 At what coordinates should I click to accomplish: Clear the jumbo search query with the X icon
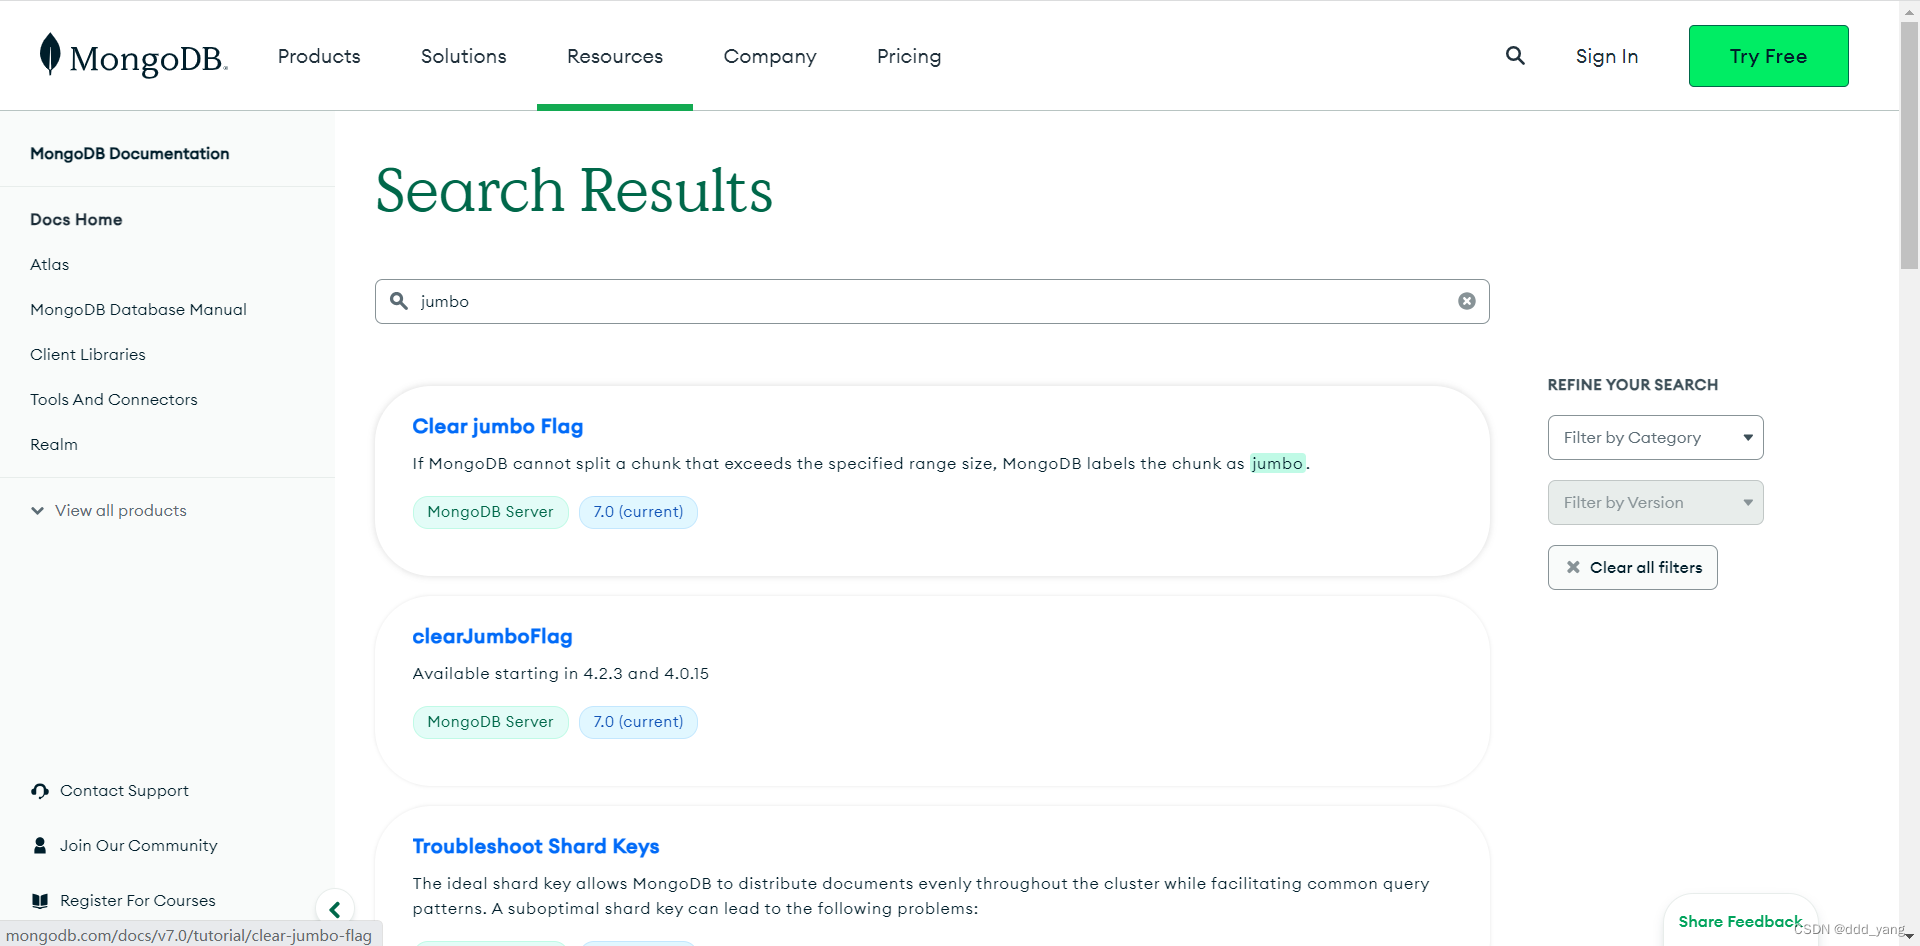[1466, 300]
